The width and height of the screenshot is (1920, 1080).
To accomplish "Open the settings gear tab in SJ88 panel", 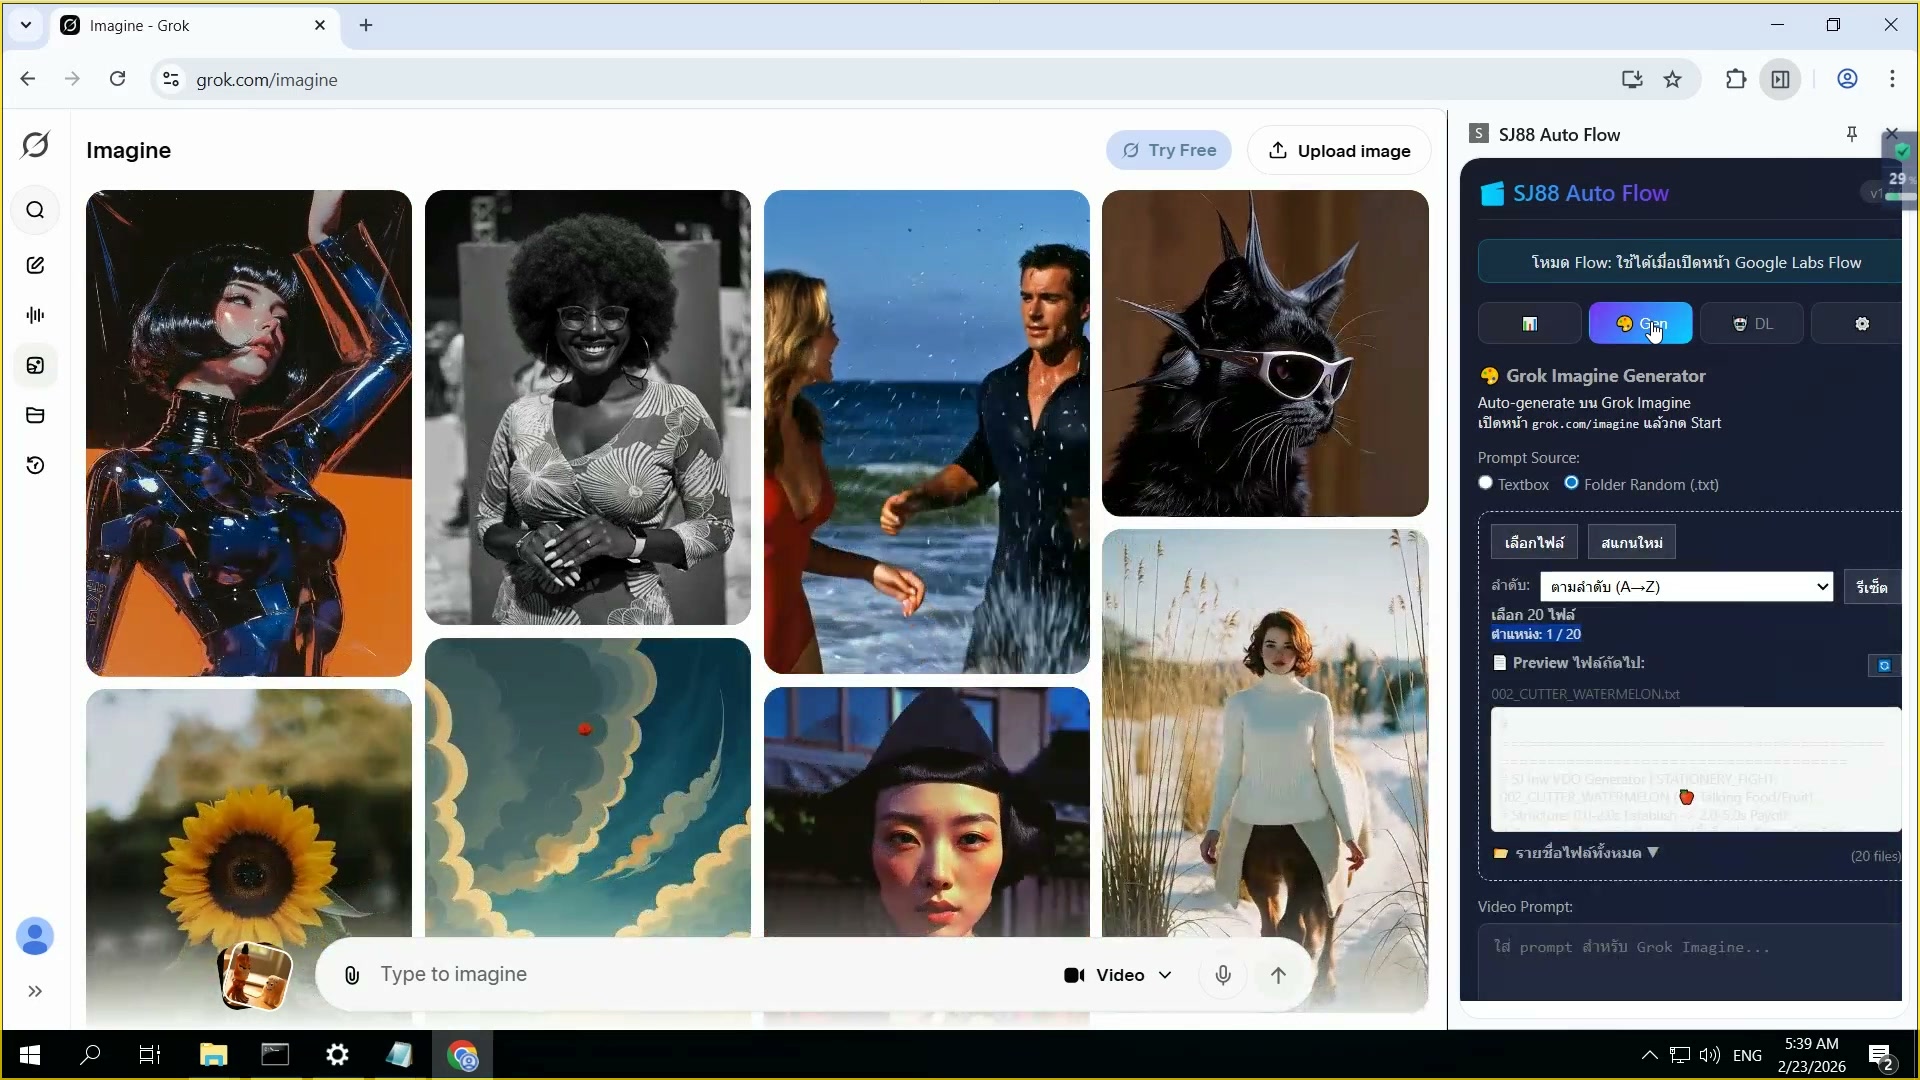I will pos(1862,324).
